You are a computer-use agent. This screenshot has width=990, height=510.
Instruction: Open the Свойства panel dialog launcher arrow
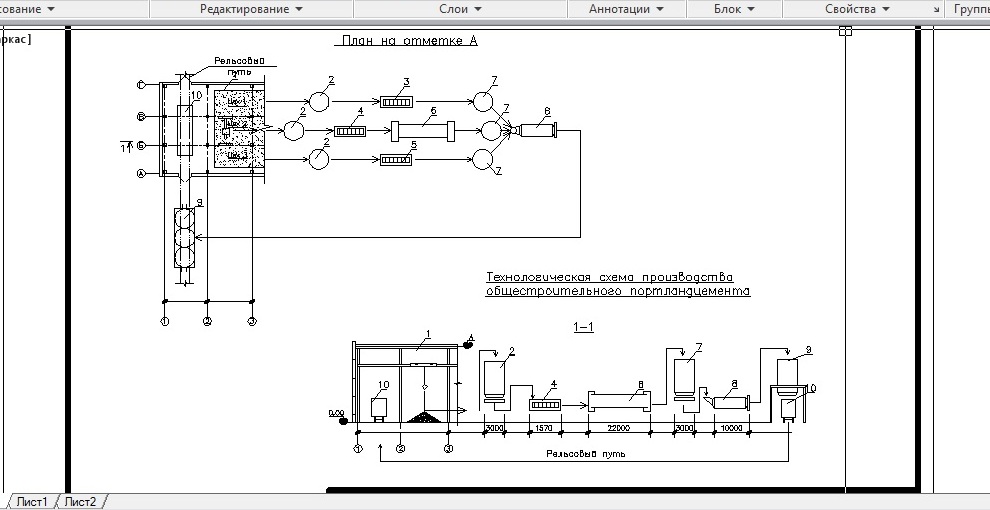tap(936, 10)
